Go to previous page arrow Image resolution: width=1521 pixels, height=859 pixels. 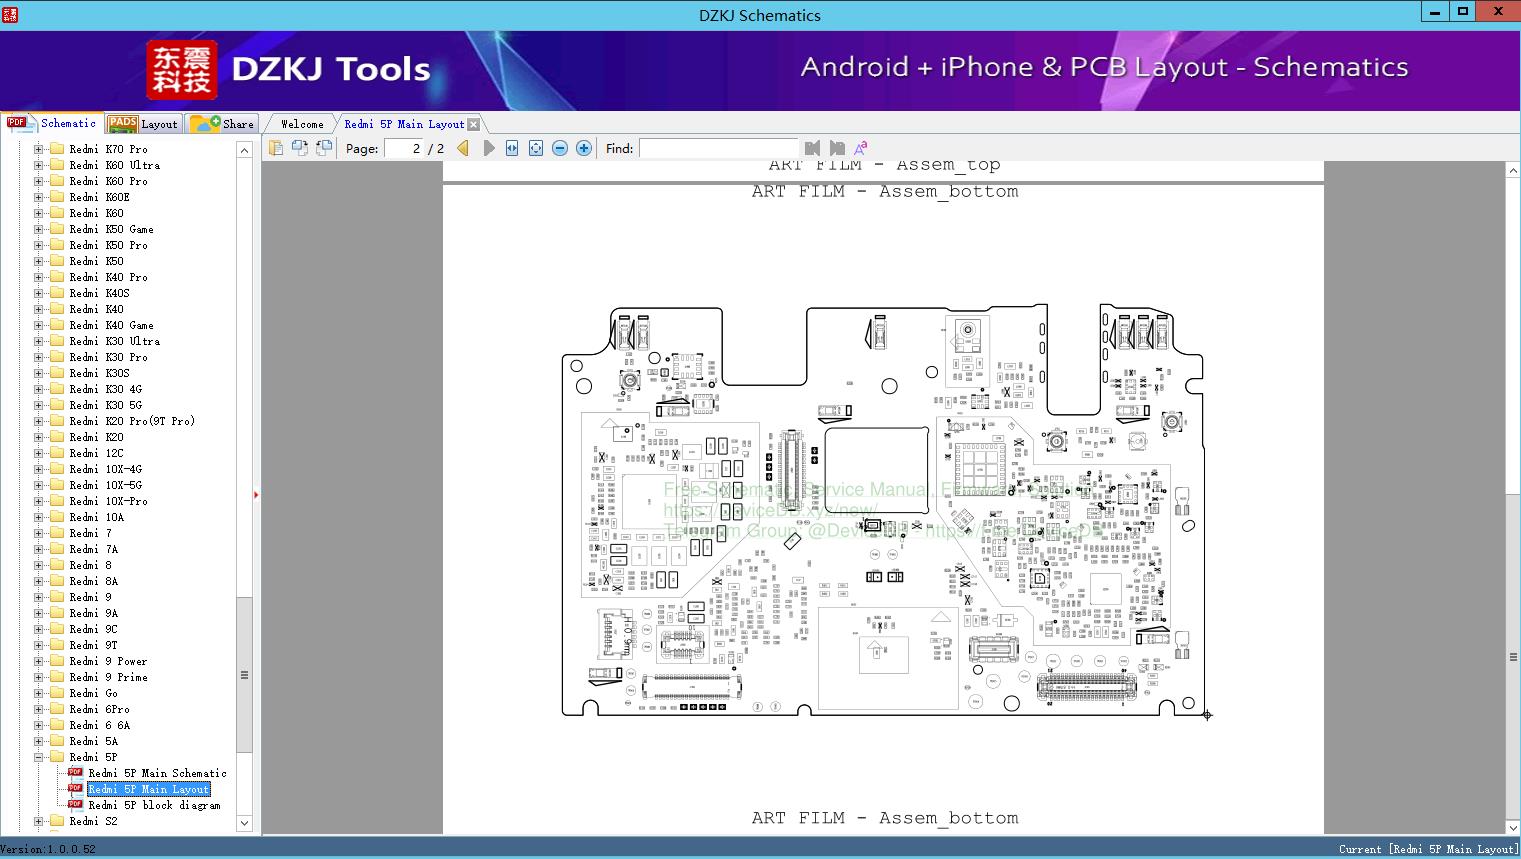[x=463, y=148]
